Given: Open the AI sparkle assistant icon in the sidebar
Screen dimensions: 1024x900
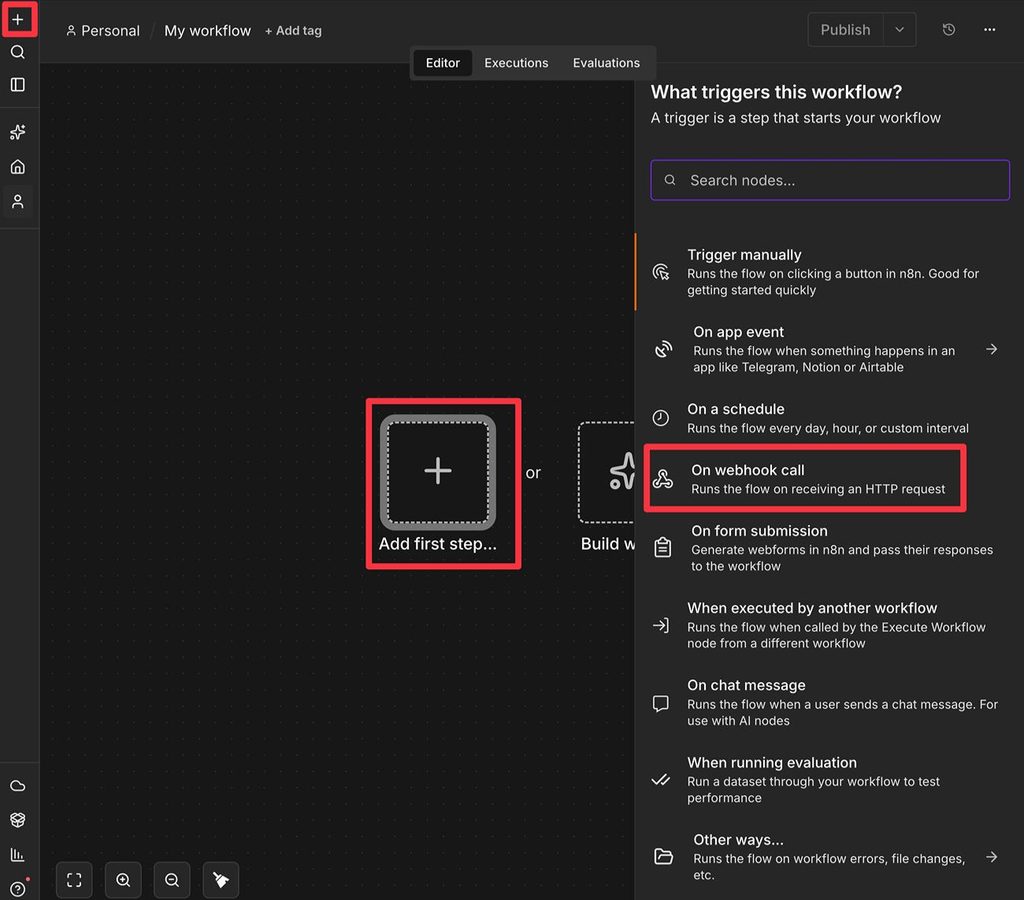Looking at the screenshot, I should tap(18, 132).
